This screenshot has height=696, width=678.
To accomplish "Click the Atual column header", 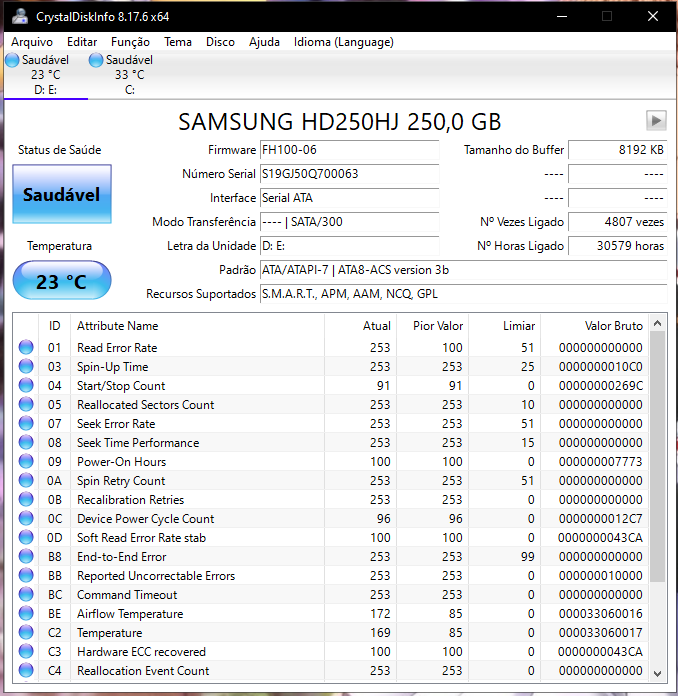I will click(361, 325).
